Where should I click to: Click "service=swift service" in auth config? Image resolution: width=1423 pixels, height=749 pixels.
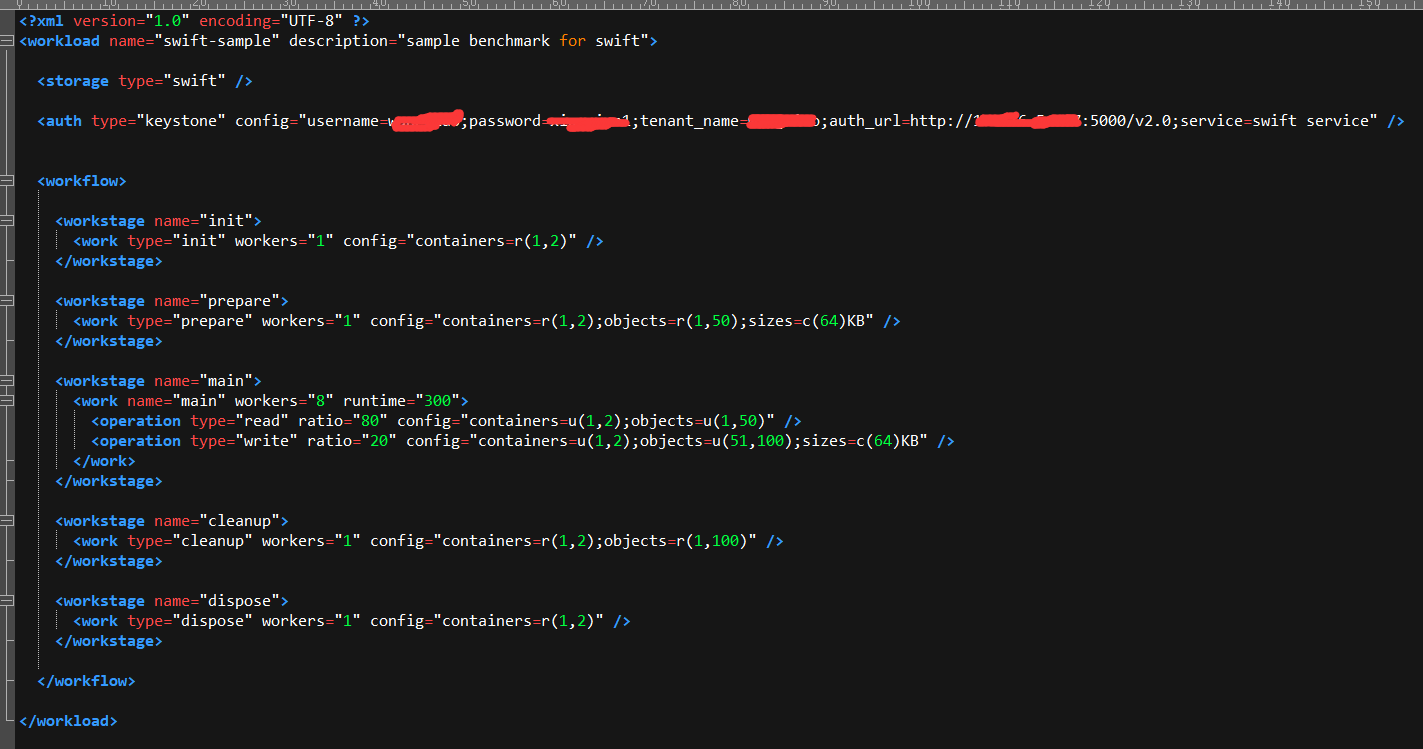click(1274, 121)
